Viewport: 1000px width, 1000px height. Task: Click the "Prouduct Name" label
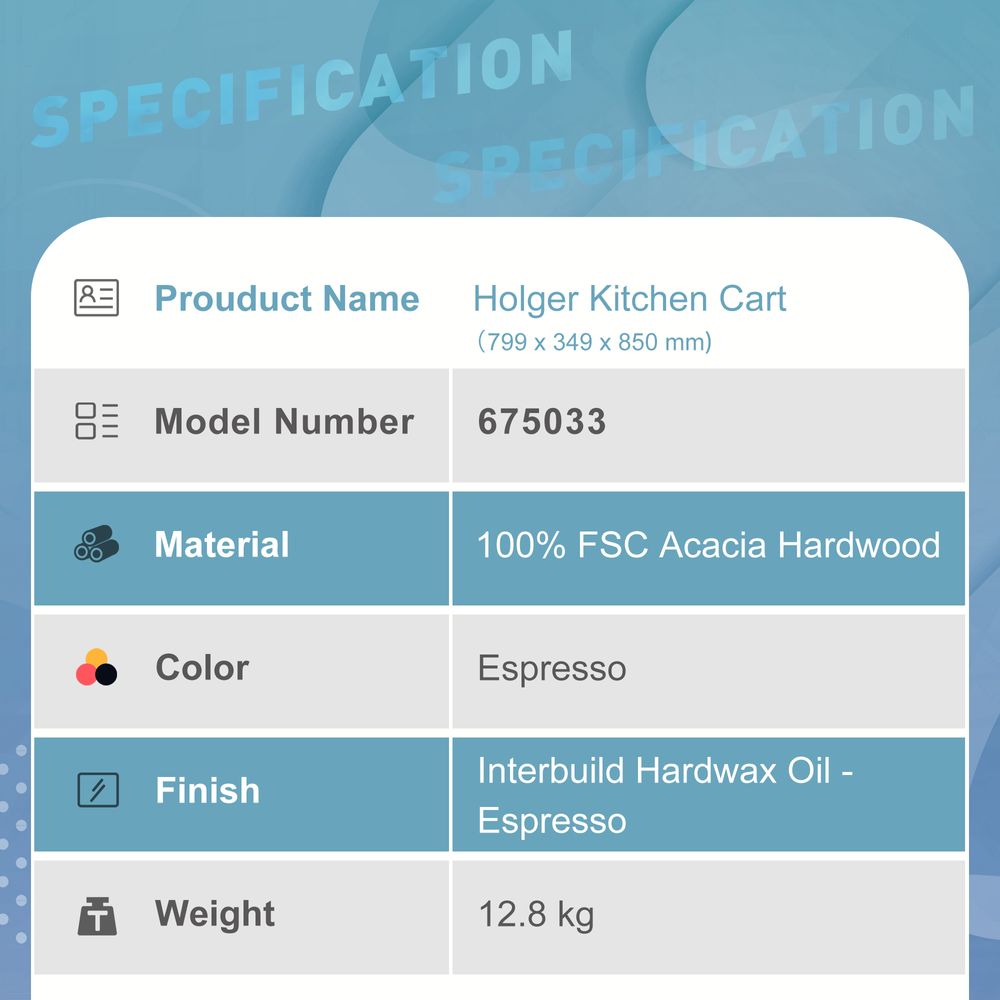pos(287,298)
